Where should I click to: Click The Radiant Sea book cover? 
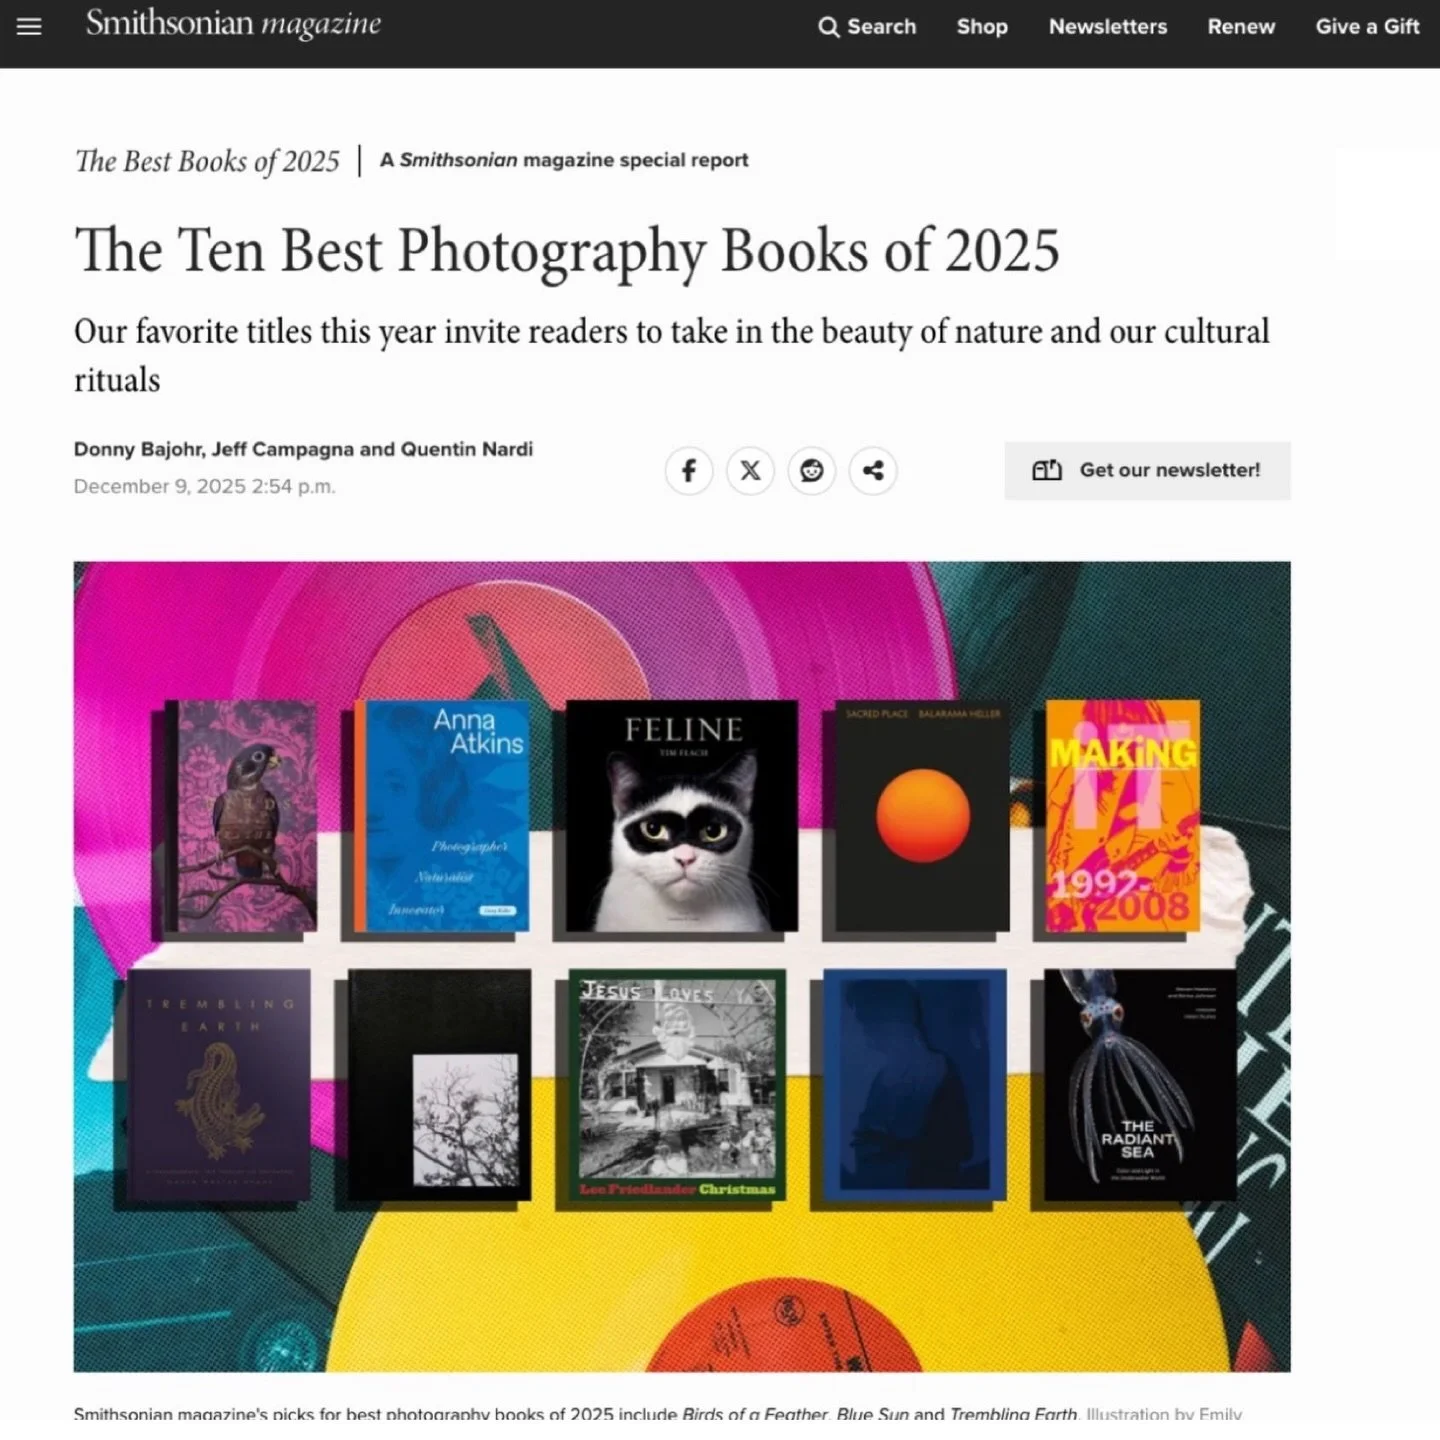(x=1139, y=1085)
